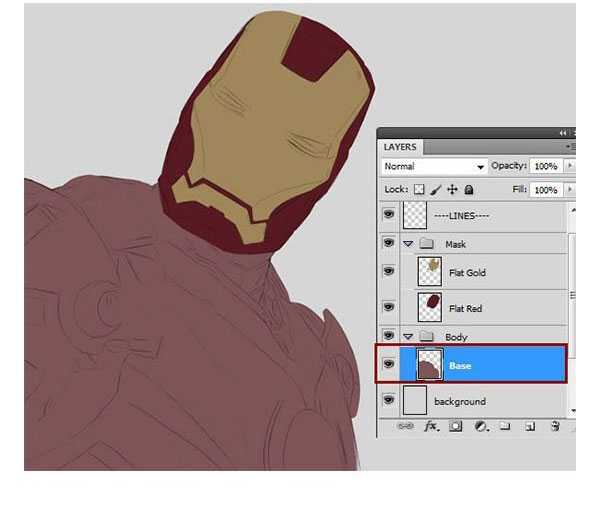Screen dimensions: 600x516
Task: Enable lock position (move cross) icon
Action: 452,189
